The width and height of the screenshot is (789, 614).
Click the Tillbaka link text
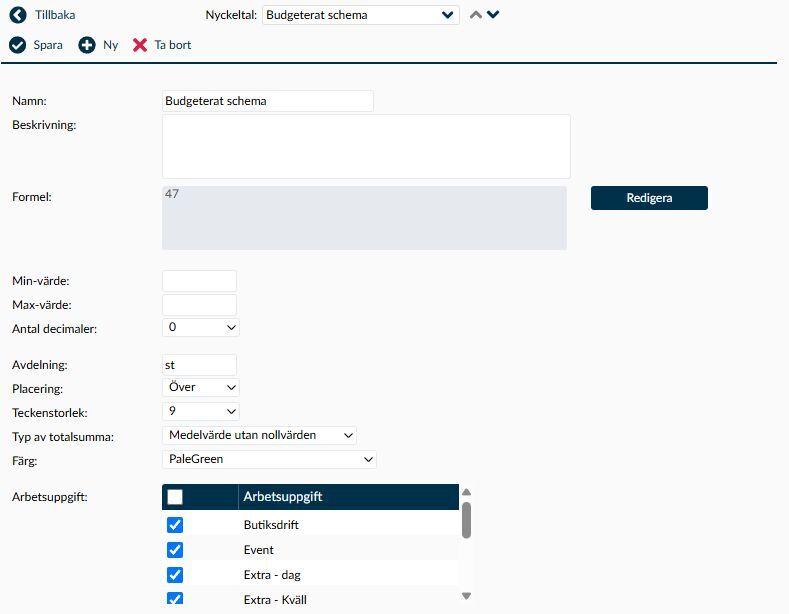click(55, 15)
